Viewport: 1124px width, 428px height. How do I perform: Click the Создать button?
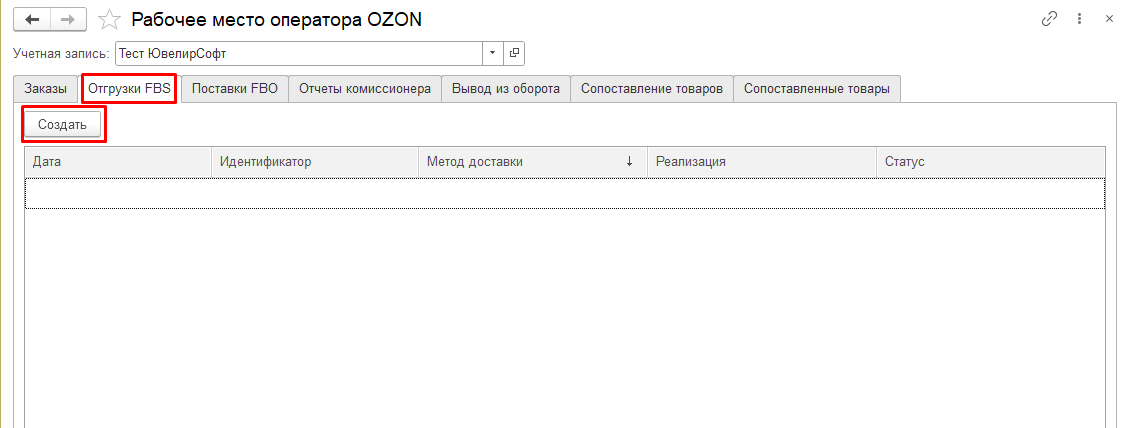(62, 125)
